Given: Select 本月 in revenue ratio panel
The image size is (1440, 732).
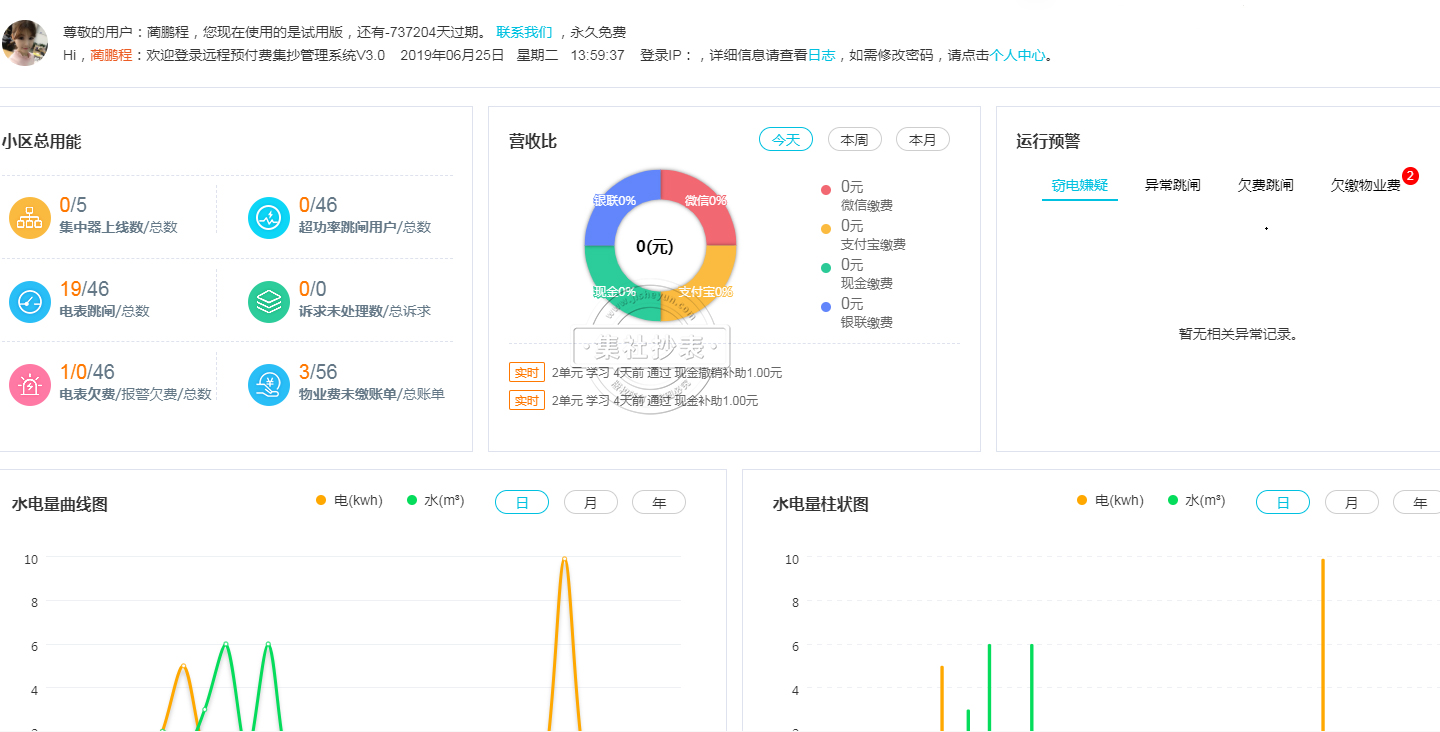Looking at the screenshot, I should click(922, 140).
